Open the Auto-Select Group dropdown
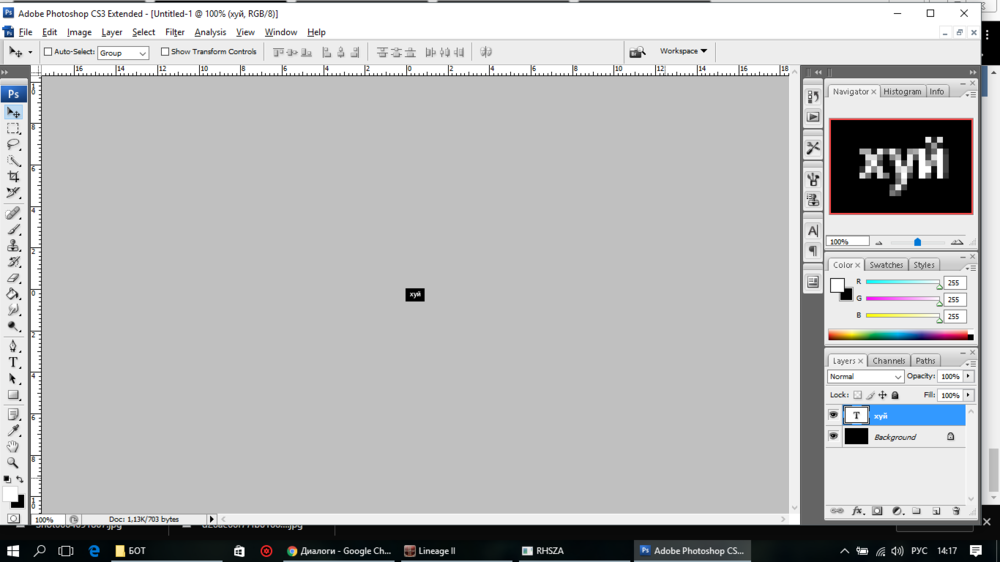This screenshot has height=562, width=1000. pyautogui.click(x=122, y=53)
